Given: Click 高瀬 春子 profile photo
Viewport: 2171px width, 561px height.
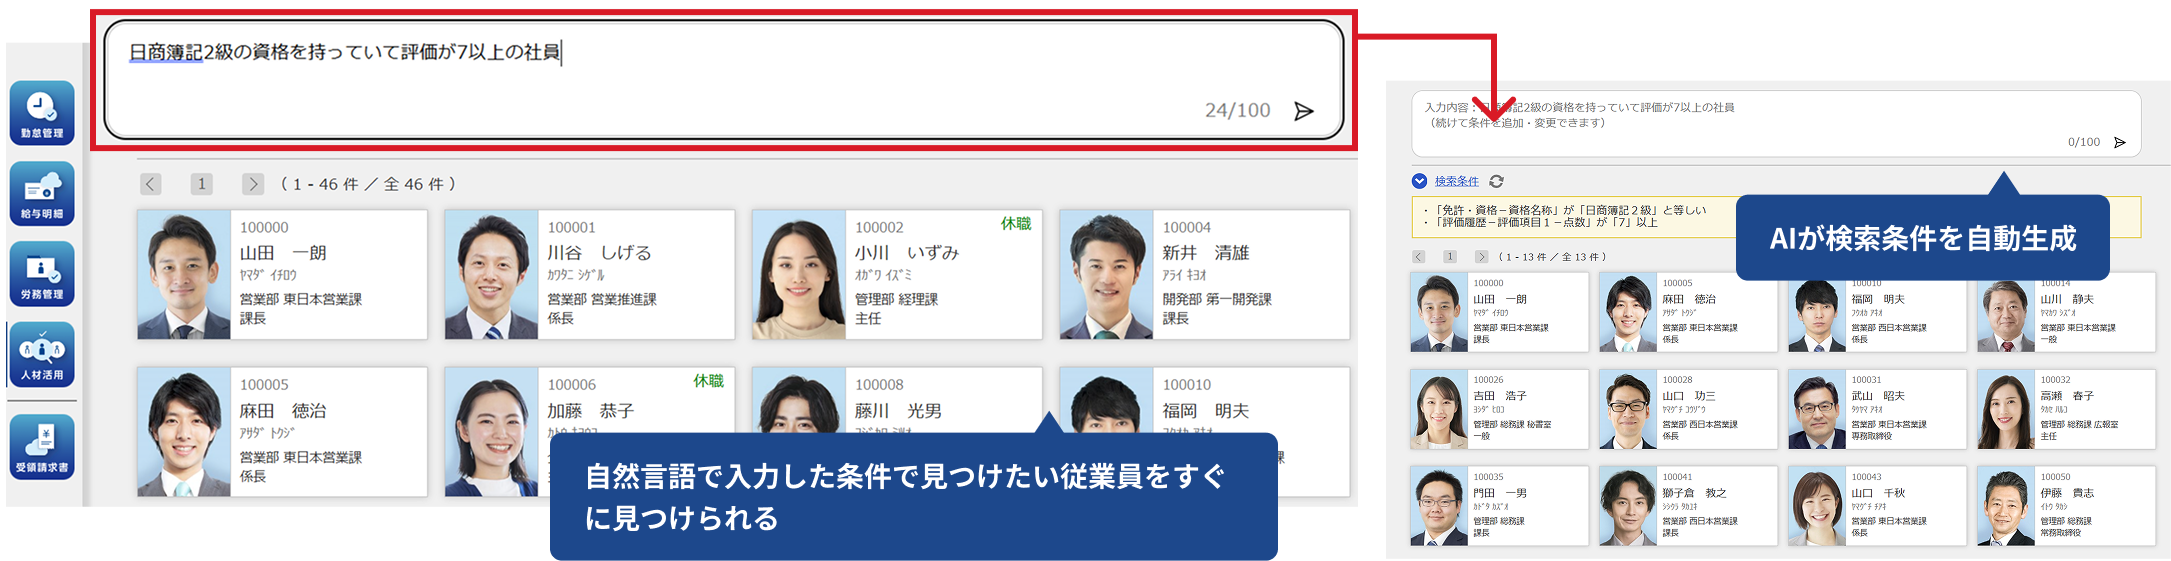Looking at the screenshot, I should click(2006, 409).
